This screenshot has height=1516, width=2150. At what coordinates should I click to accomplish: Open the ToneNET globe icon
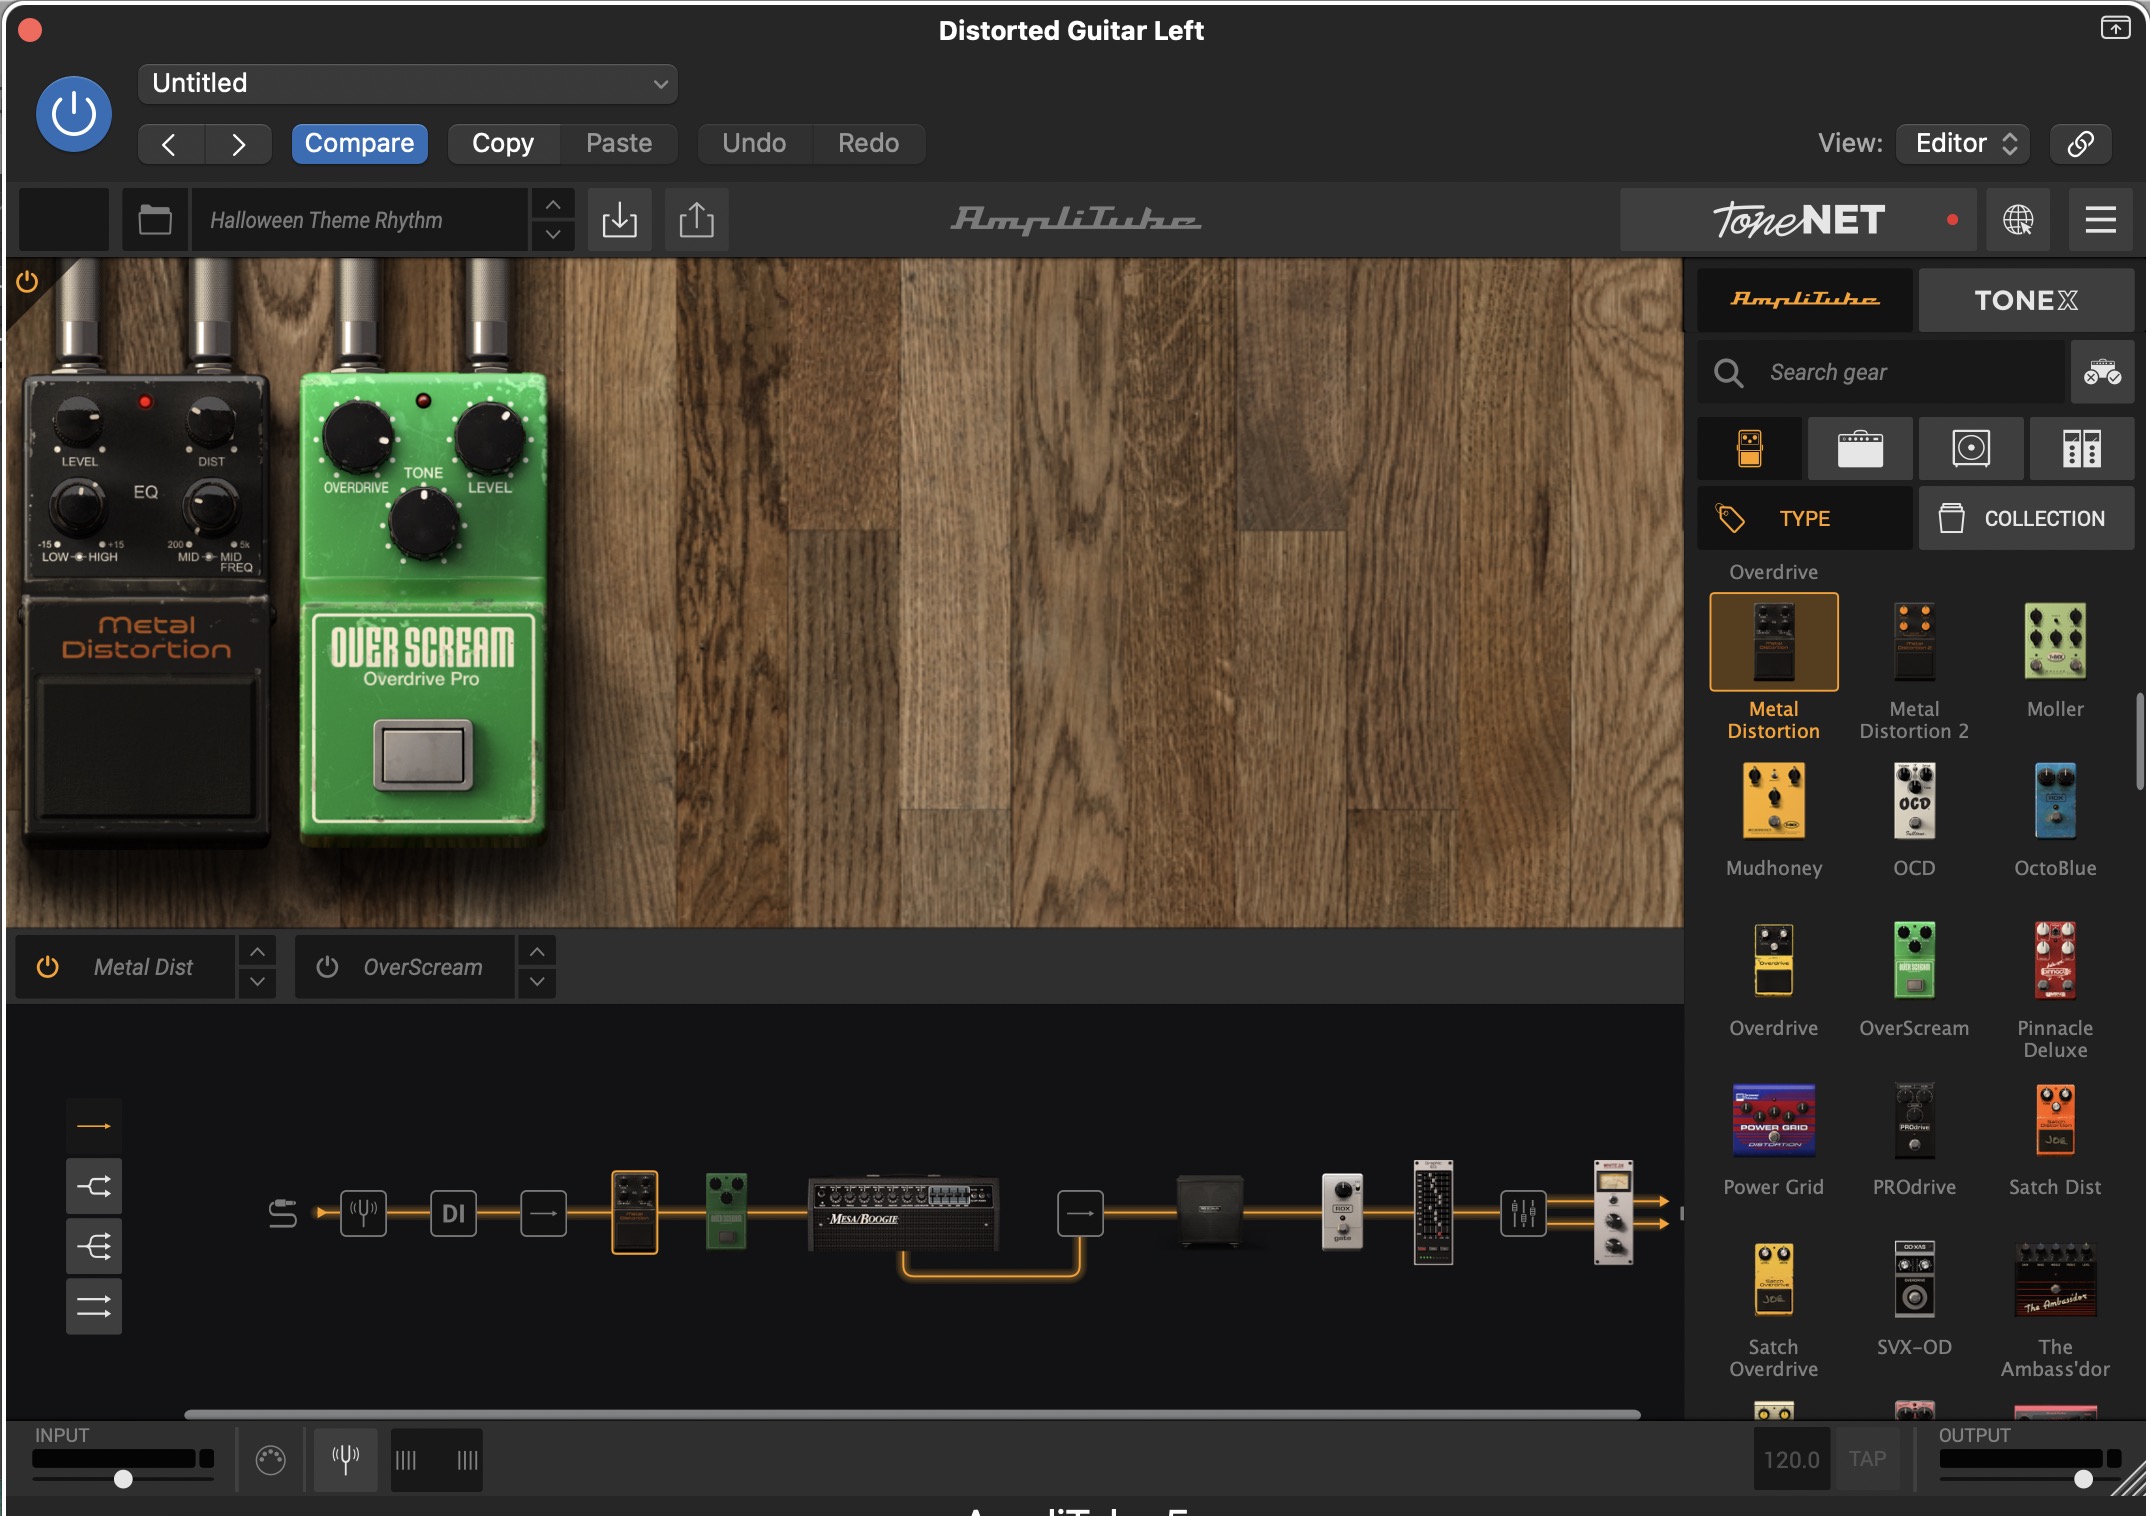2017,220
